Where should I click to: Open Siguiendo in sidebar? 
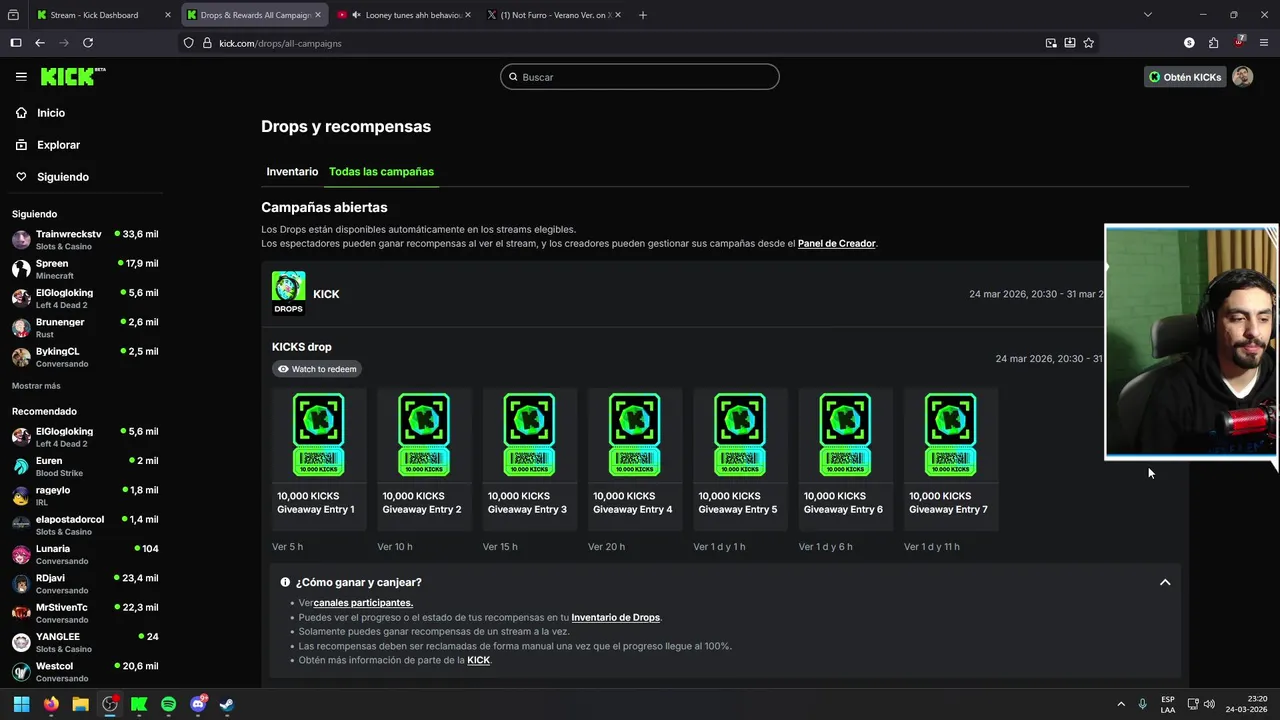(x=63, y=177)
